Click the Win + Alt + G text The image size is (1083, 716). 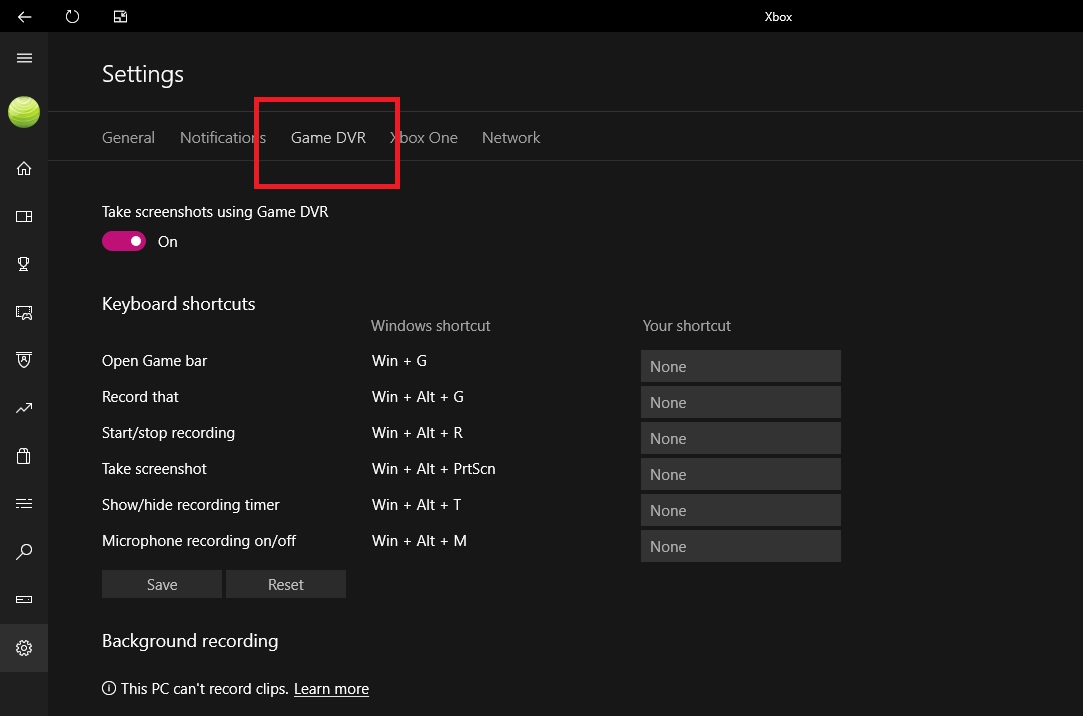coord(418,397)
